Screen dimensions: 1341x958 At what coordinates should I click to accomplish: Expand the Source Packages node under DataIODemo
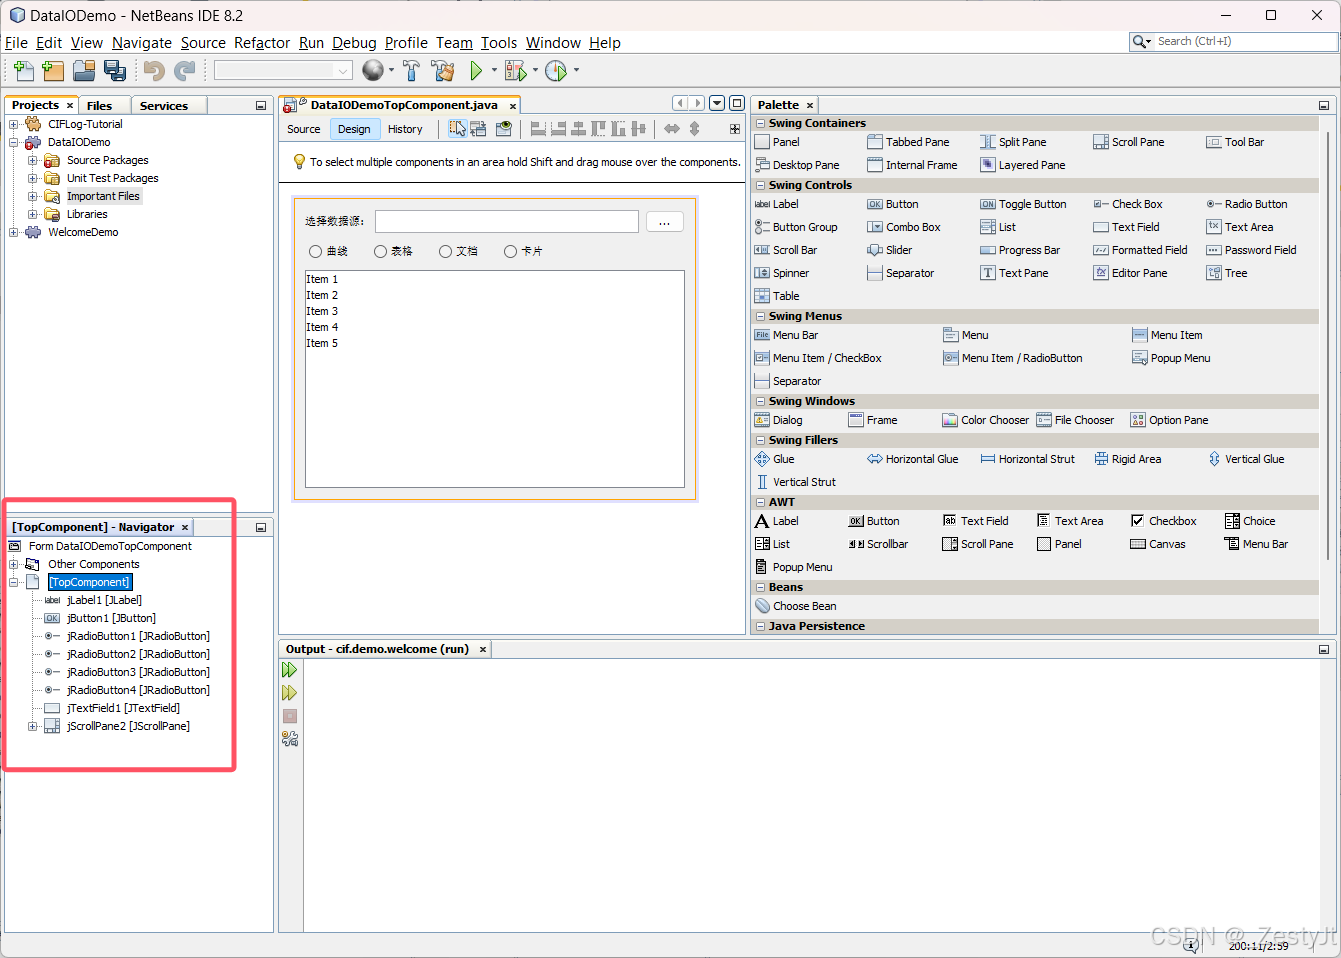tap(33, 160)
